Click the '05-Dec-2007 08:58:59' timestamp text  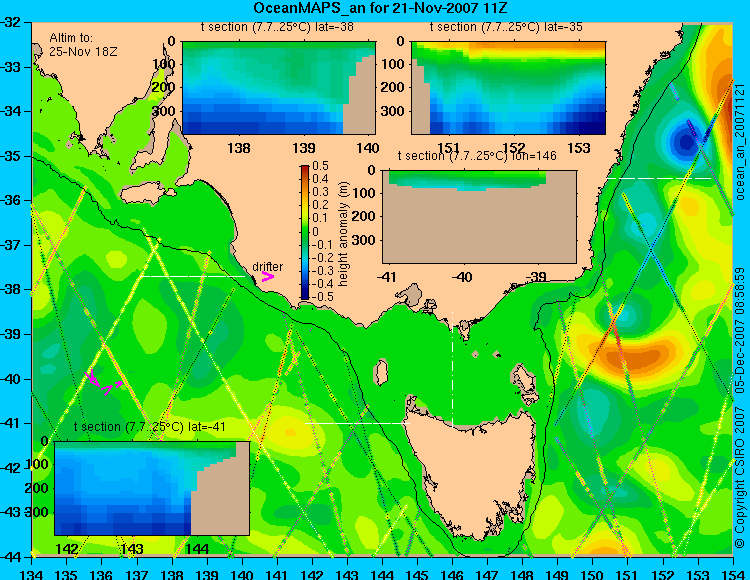[x=741, y=330]
